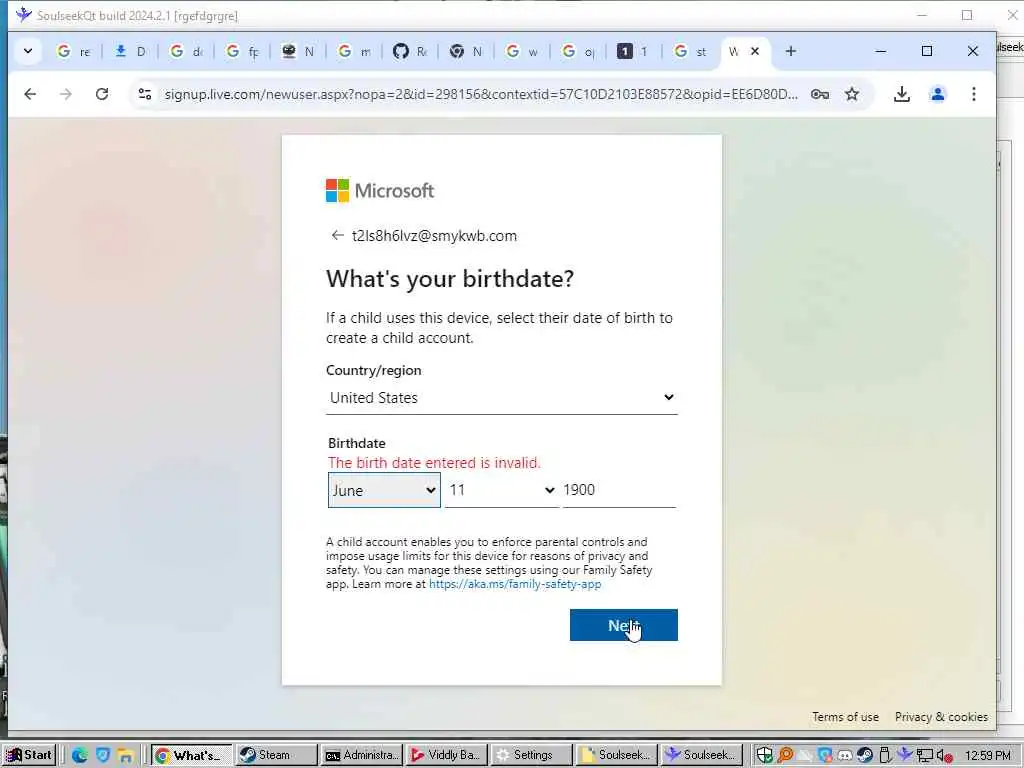Click Windows Security tray icon
The image size is (1024, 768).
tap(764, 756)
